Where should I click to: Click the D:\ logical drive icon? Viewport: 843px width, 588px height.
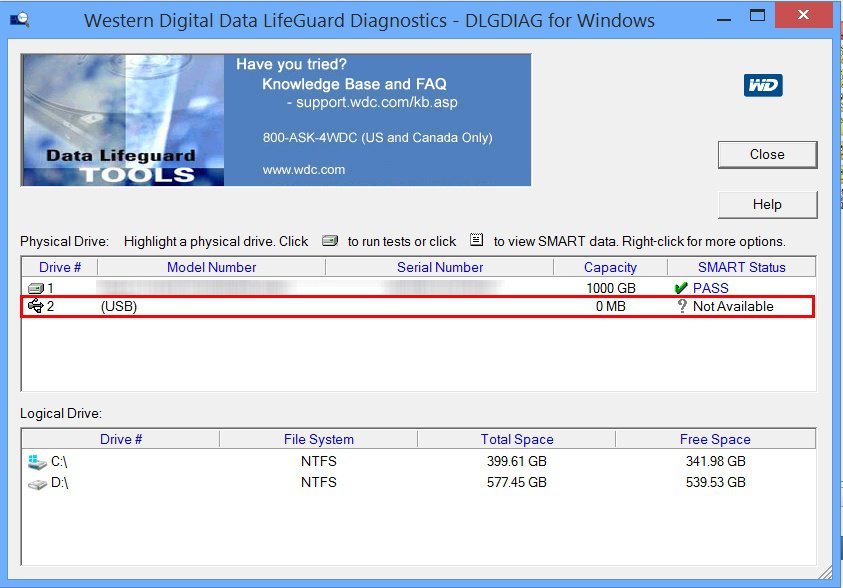(x=37, y=483)
